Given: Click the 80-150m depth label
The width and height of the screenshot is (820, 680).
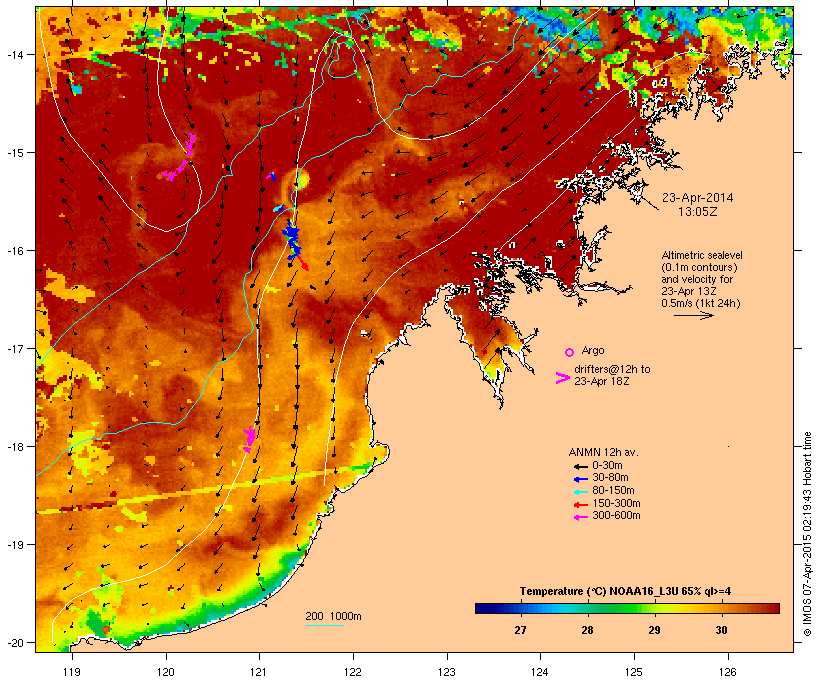Looking at the screenshot, I should coord(613,491).
